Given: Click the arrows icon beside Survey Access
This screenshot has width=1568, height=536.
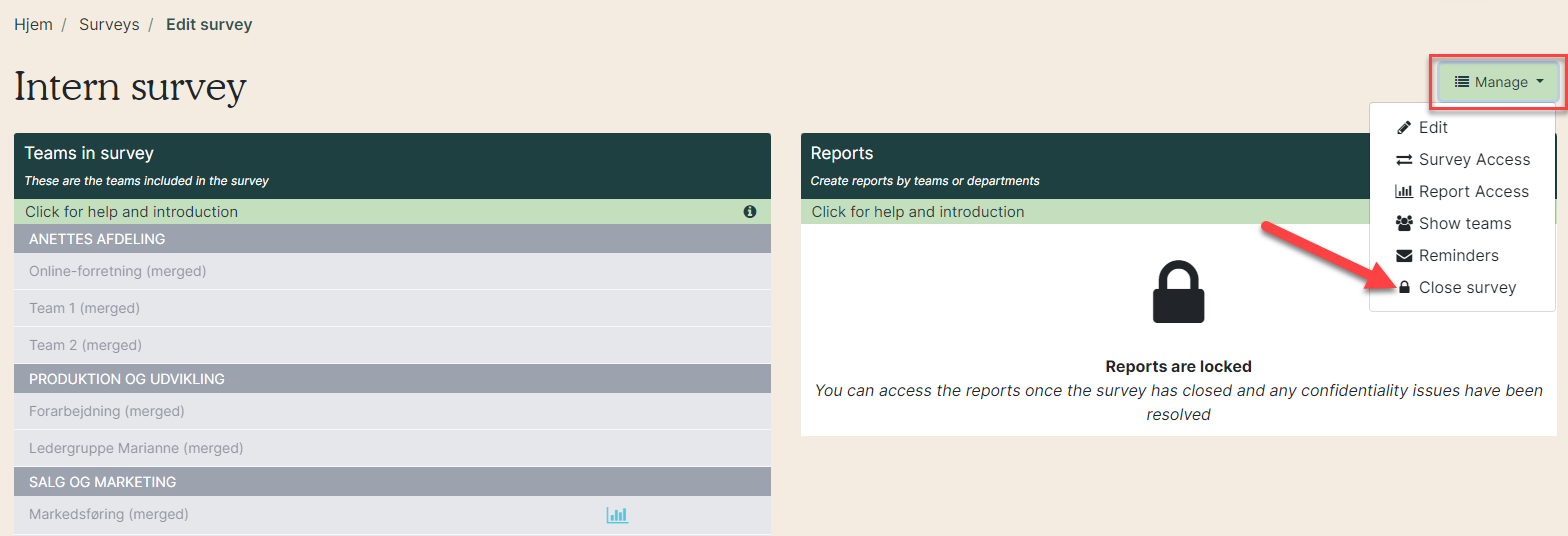Looking at the screenshot, I should coord(1403,160).
